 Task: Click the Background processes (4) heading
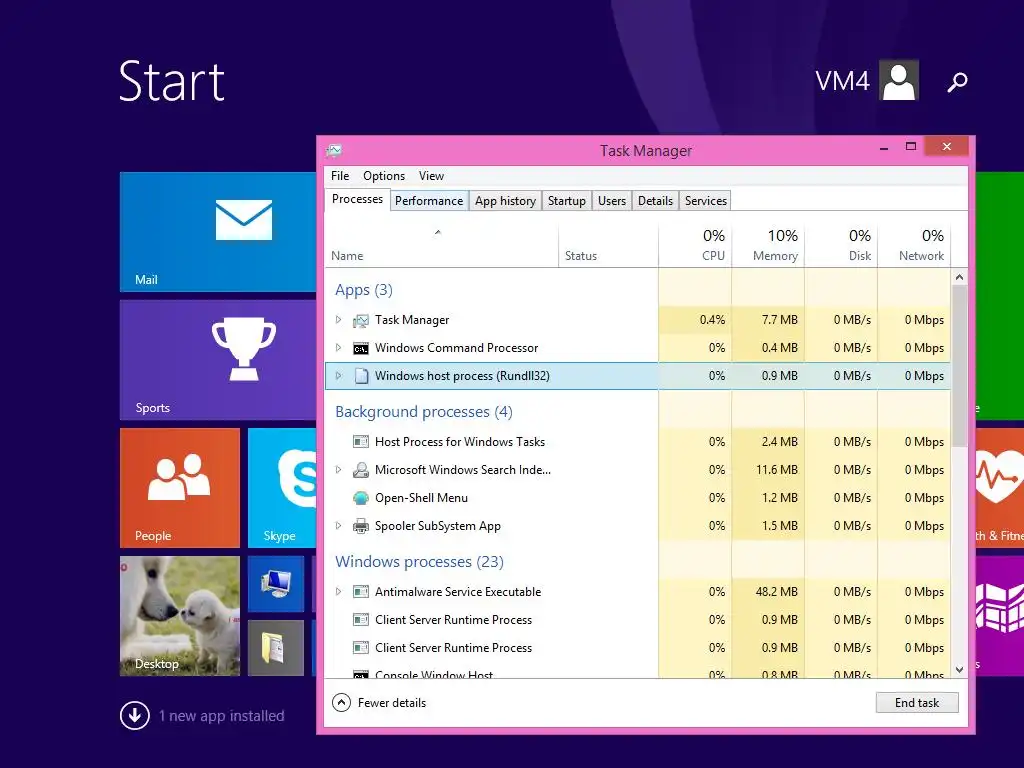tap(424, 412)
